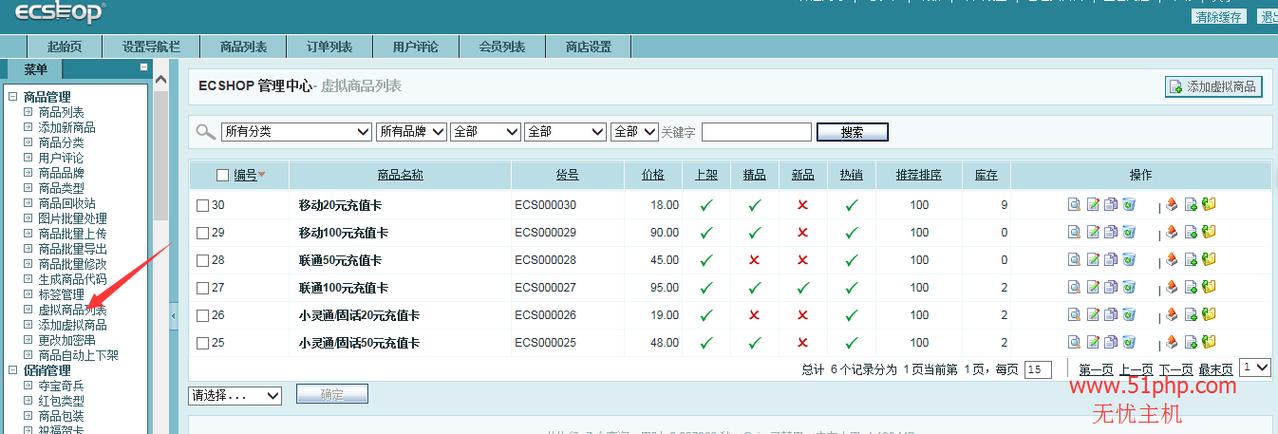Trash 联通100元充值卡 using its bin icon

(x=1128, y=288)
